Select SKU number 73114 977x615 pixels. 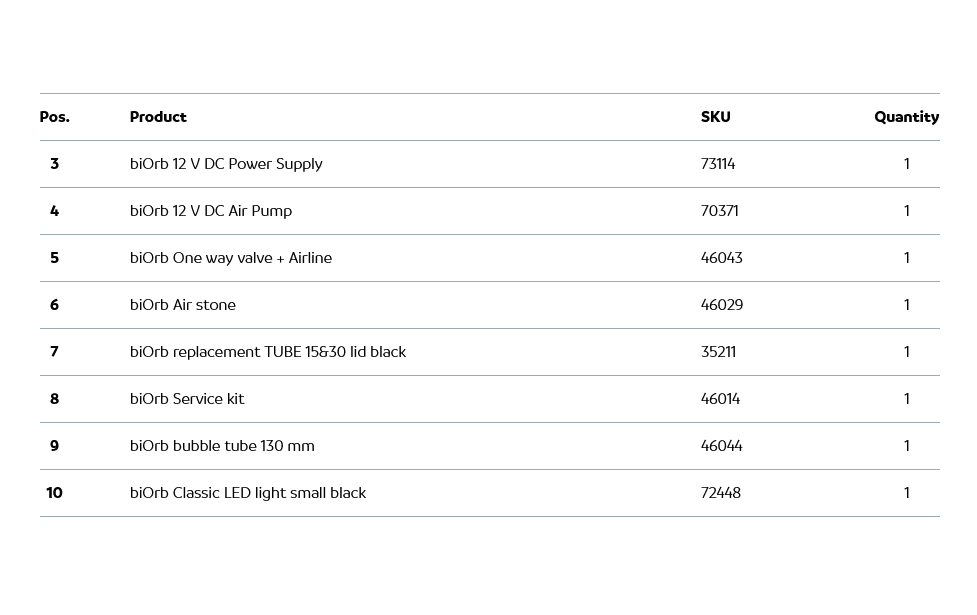[718, 164]
